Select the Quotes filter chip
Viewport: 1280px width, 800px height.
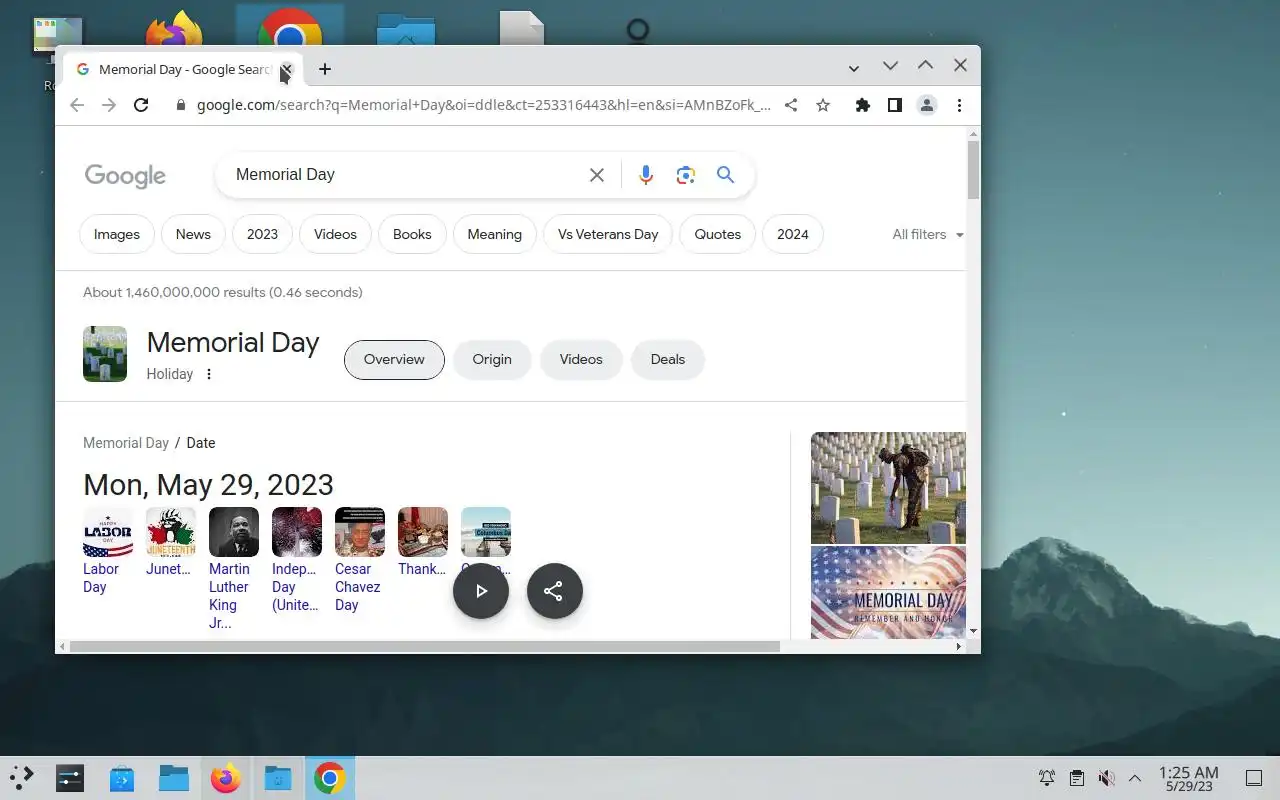pos(718,234)
